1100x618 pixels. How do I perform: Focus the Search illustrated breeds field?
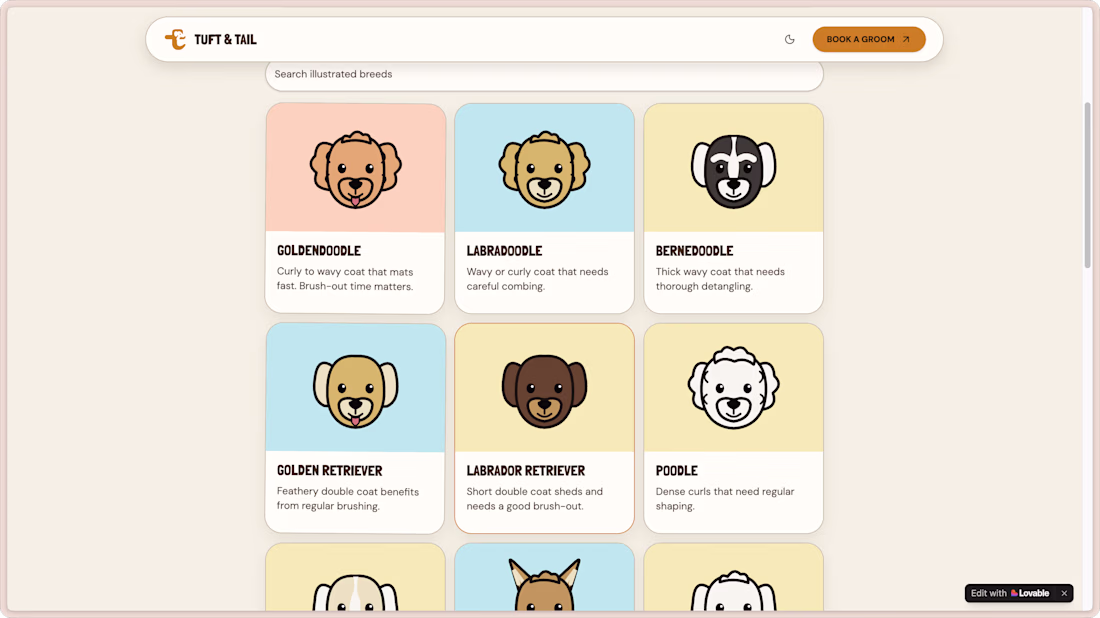pos(544,74)
